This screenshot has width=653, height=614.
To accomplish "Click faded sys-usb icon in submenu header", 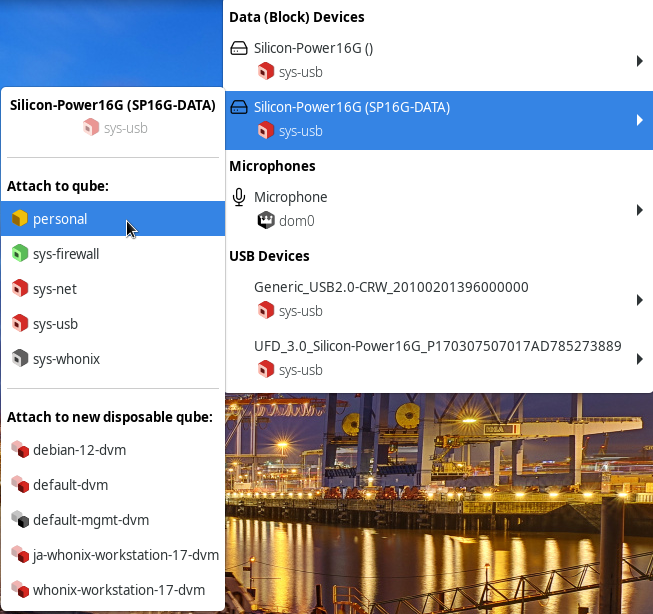I will click(x=91, y=127).
